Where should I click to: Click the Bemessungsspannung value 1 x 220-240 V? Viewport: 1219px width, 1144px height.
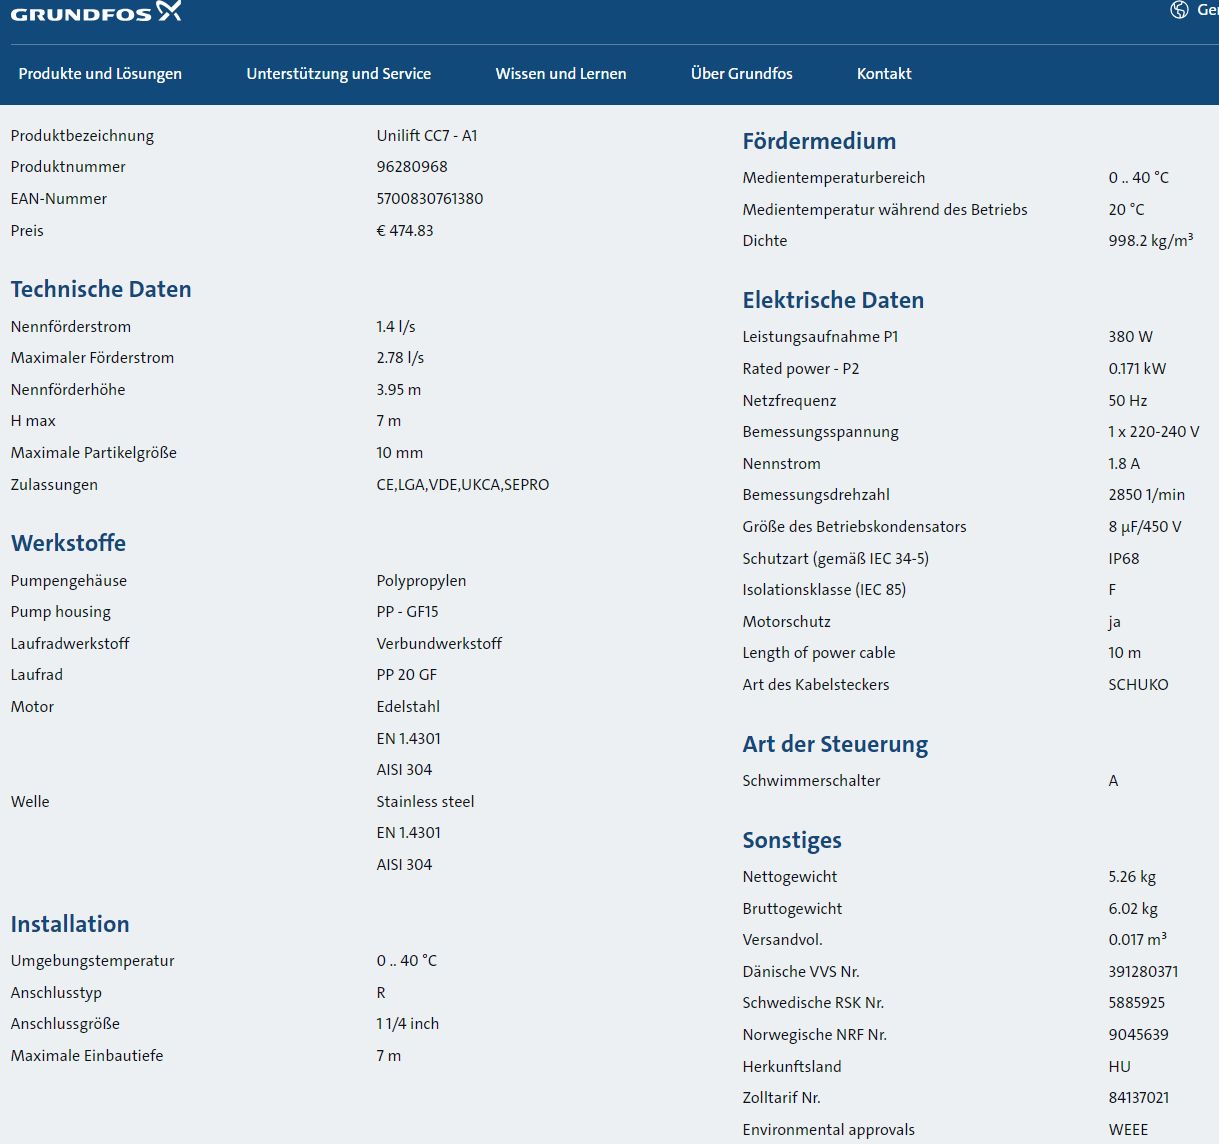pyautogui.click(x=1154, y=432)
